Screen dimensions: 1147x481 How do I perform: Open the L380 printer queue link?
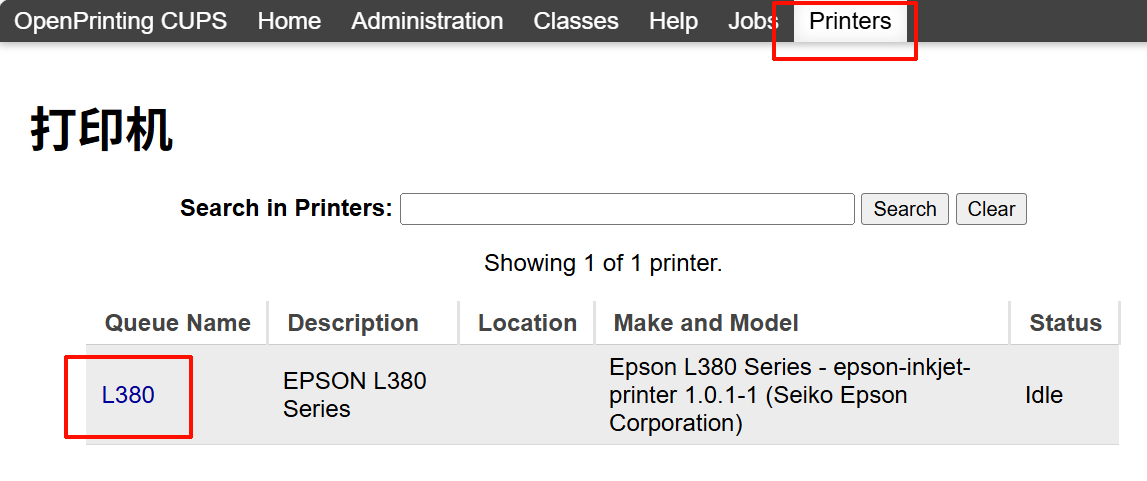128,395
